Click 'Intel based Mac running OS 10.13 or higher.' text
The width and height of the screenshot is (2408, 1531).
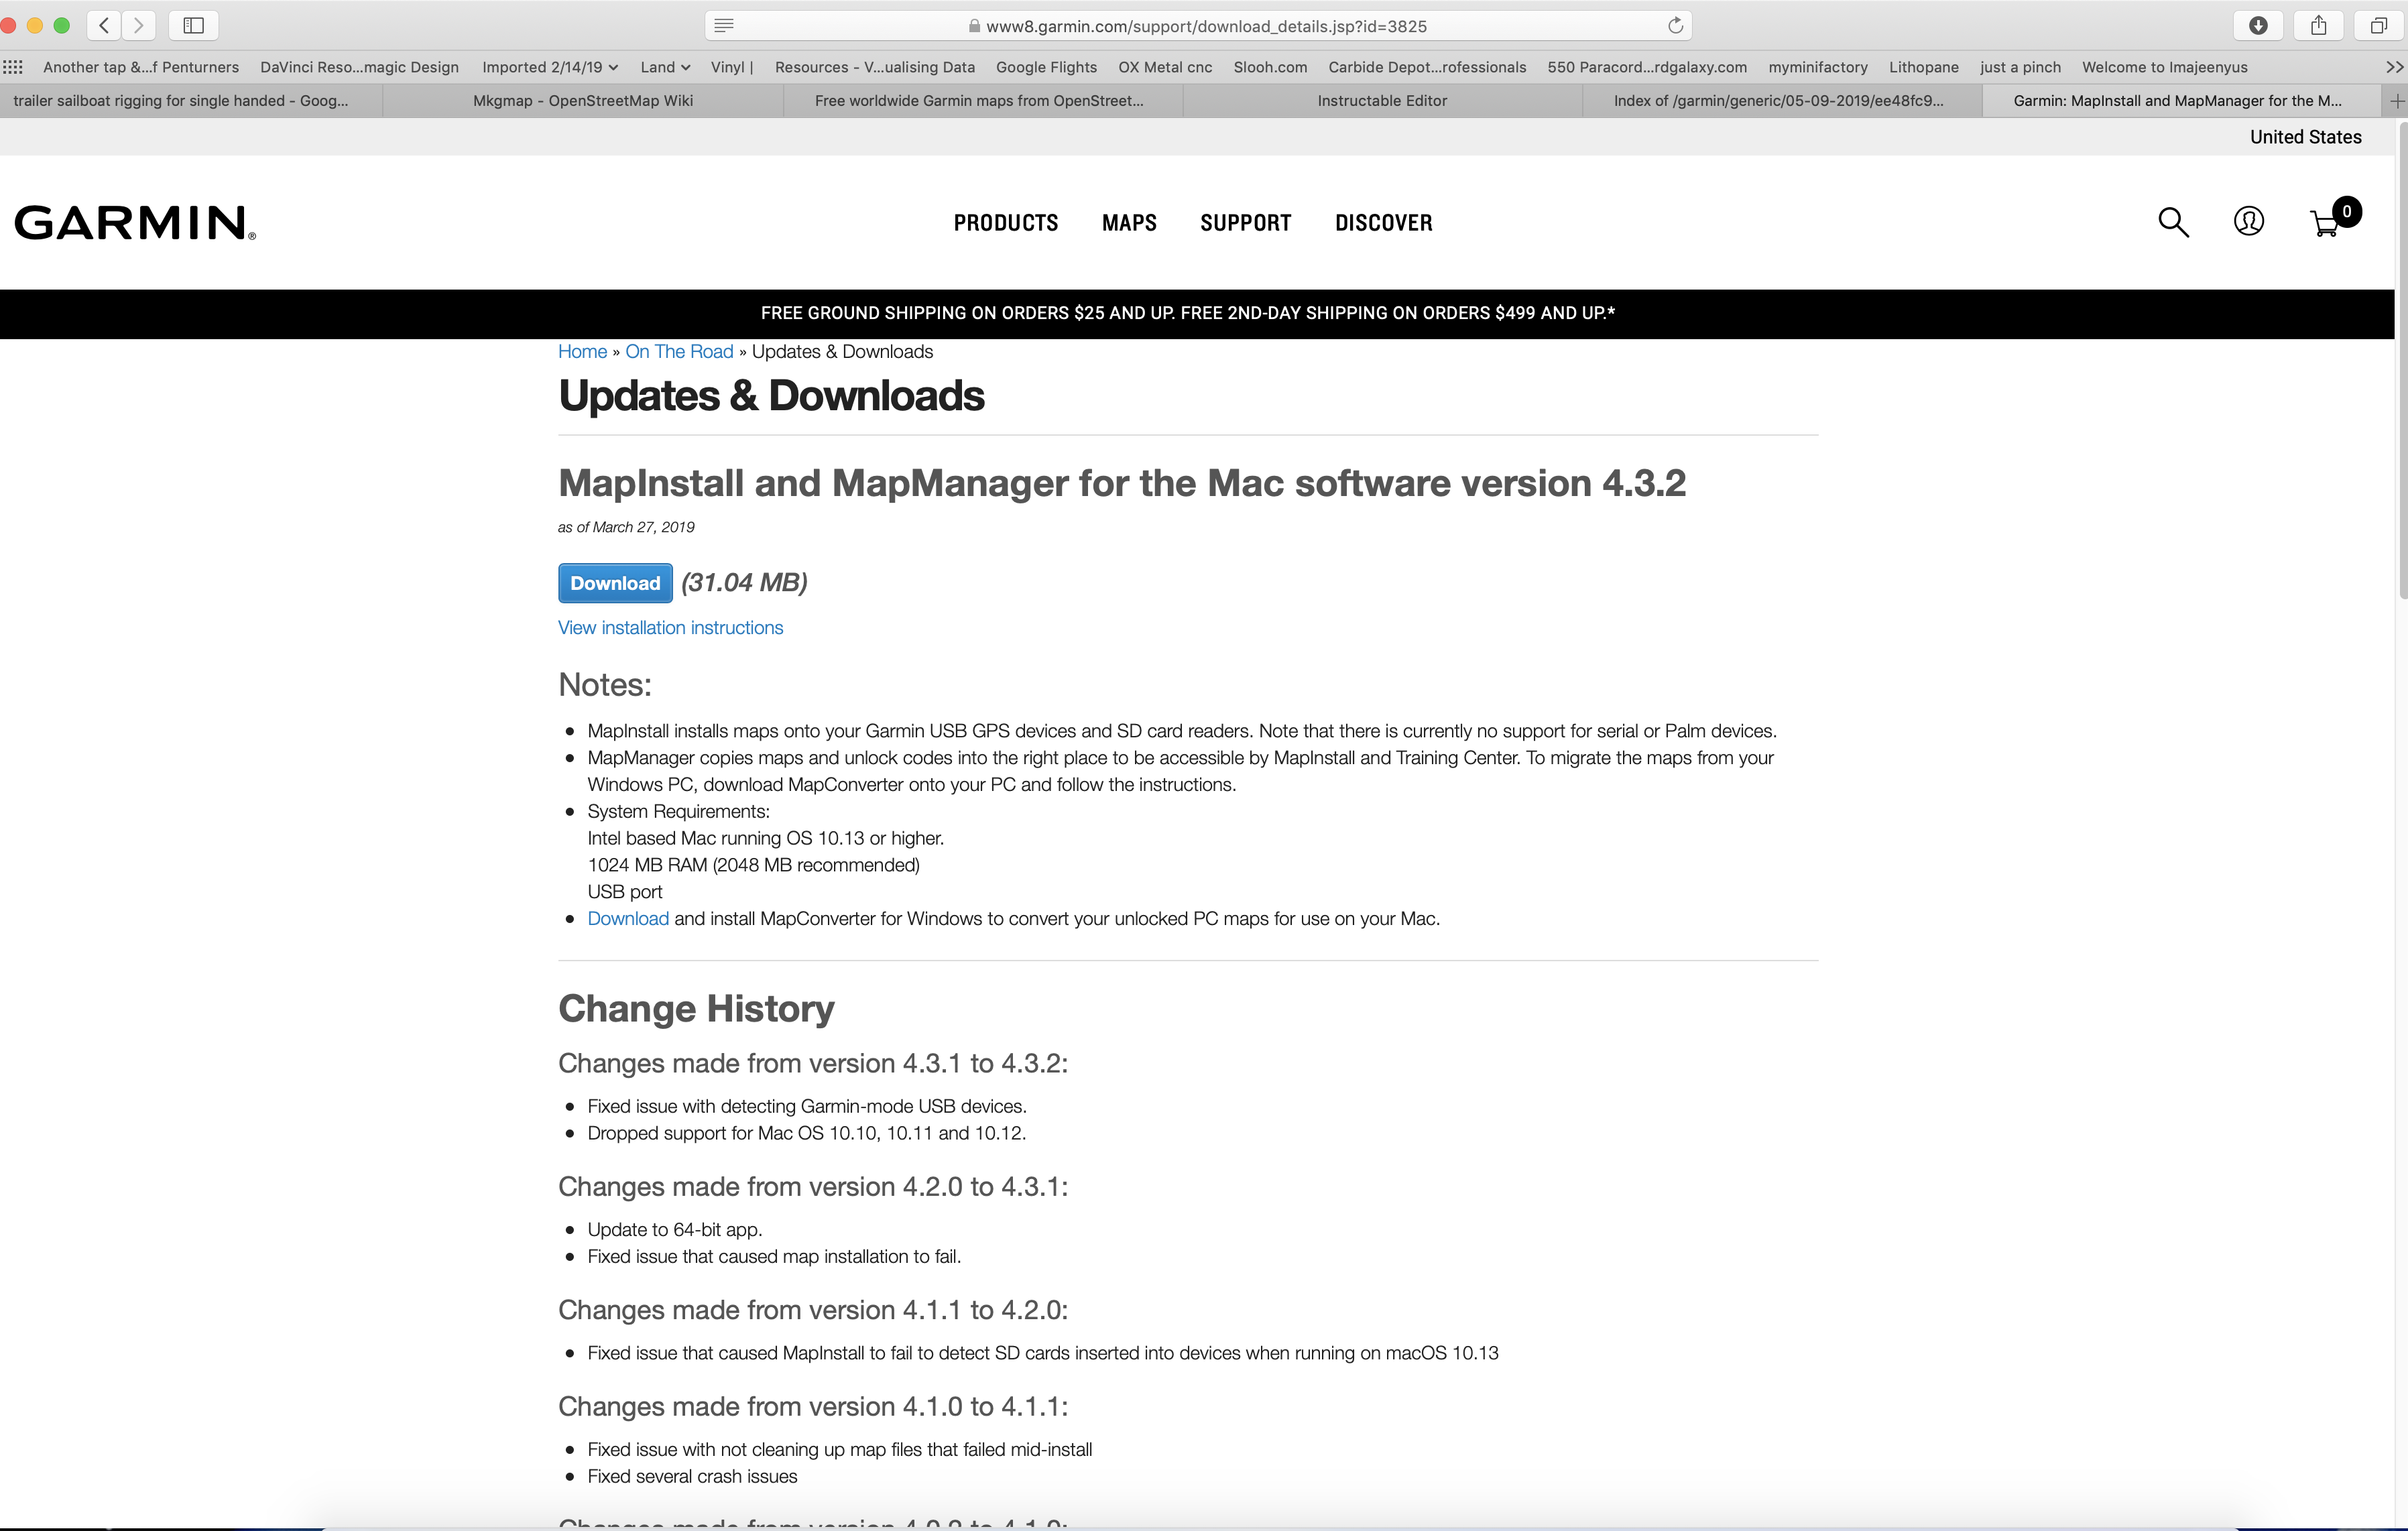tap(765, 839)
